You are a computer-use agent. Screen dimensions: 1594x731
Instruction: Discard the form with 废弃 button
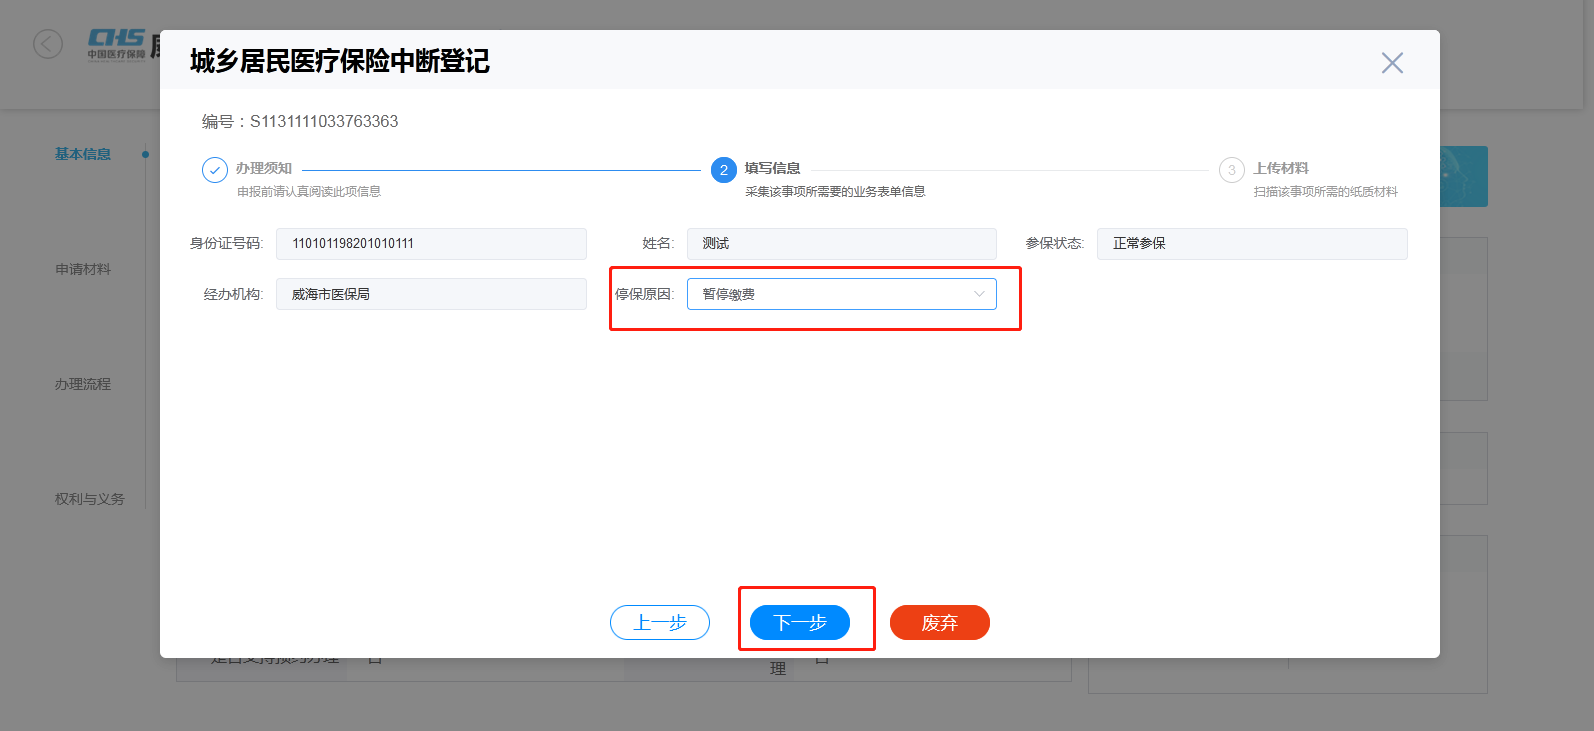click(939, 622)
